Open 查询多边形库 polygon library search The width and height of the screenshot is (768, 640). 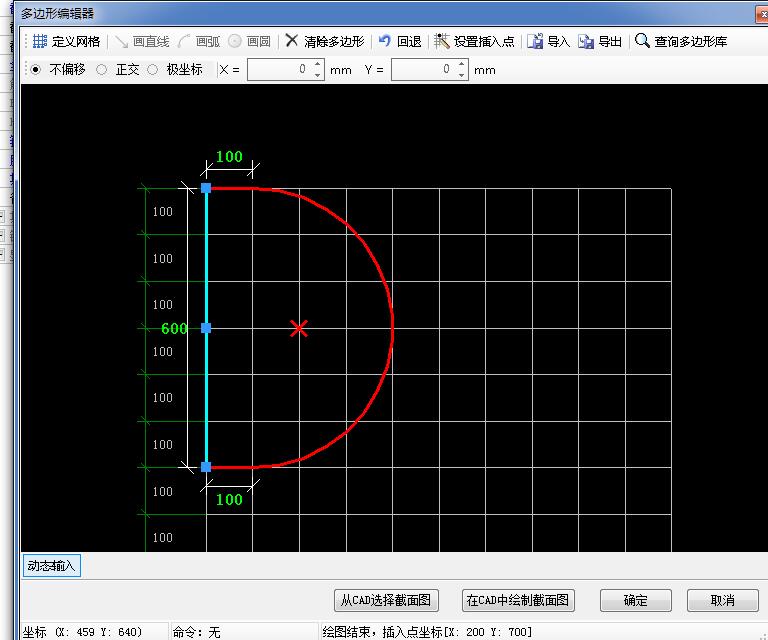681,42
